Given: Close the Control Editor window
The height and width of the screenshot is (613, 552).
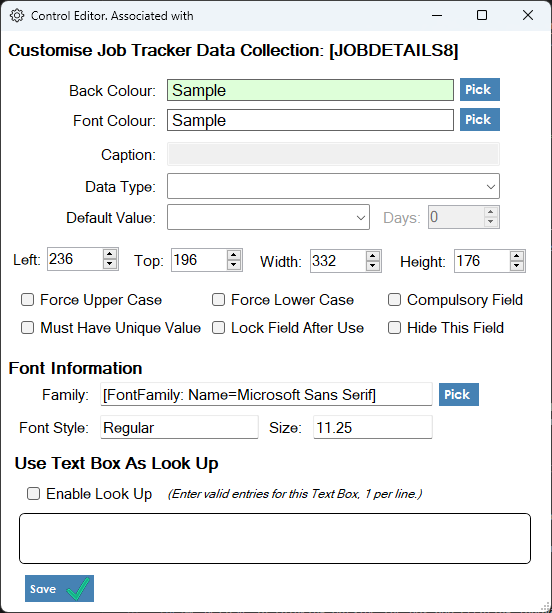Looking at the screenshot, I should [x=528, y=16].
